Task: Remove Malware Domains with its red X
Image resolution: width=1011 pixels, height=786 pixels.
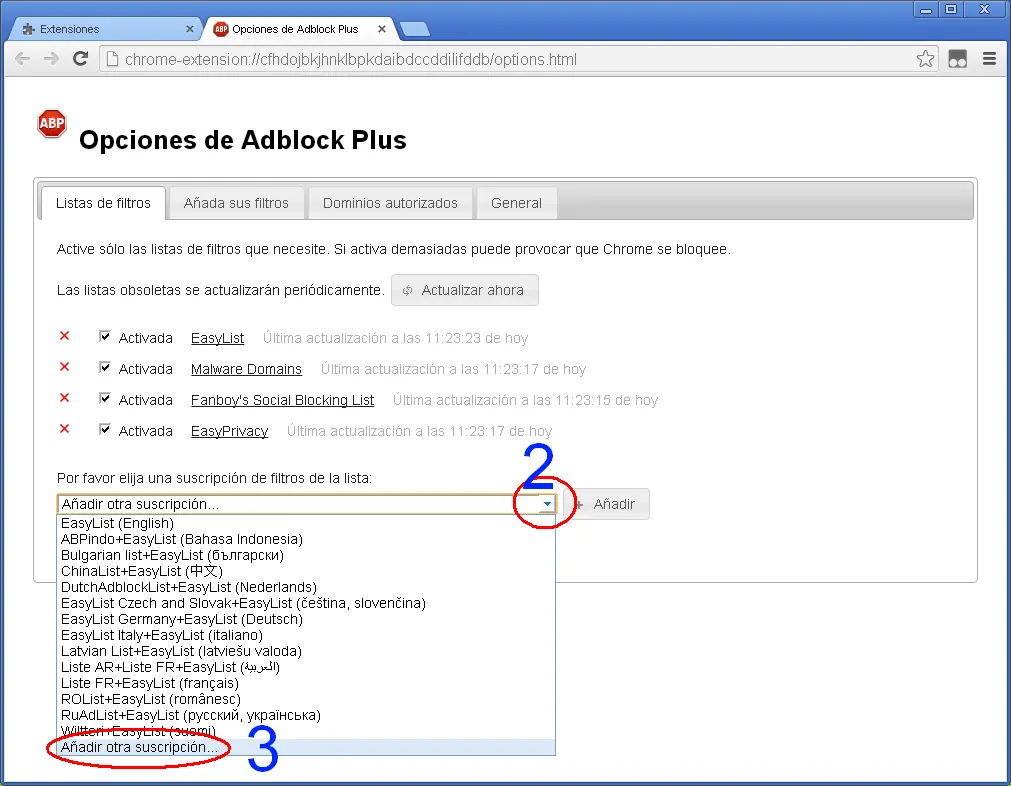Action: (x=64, y=367)
